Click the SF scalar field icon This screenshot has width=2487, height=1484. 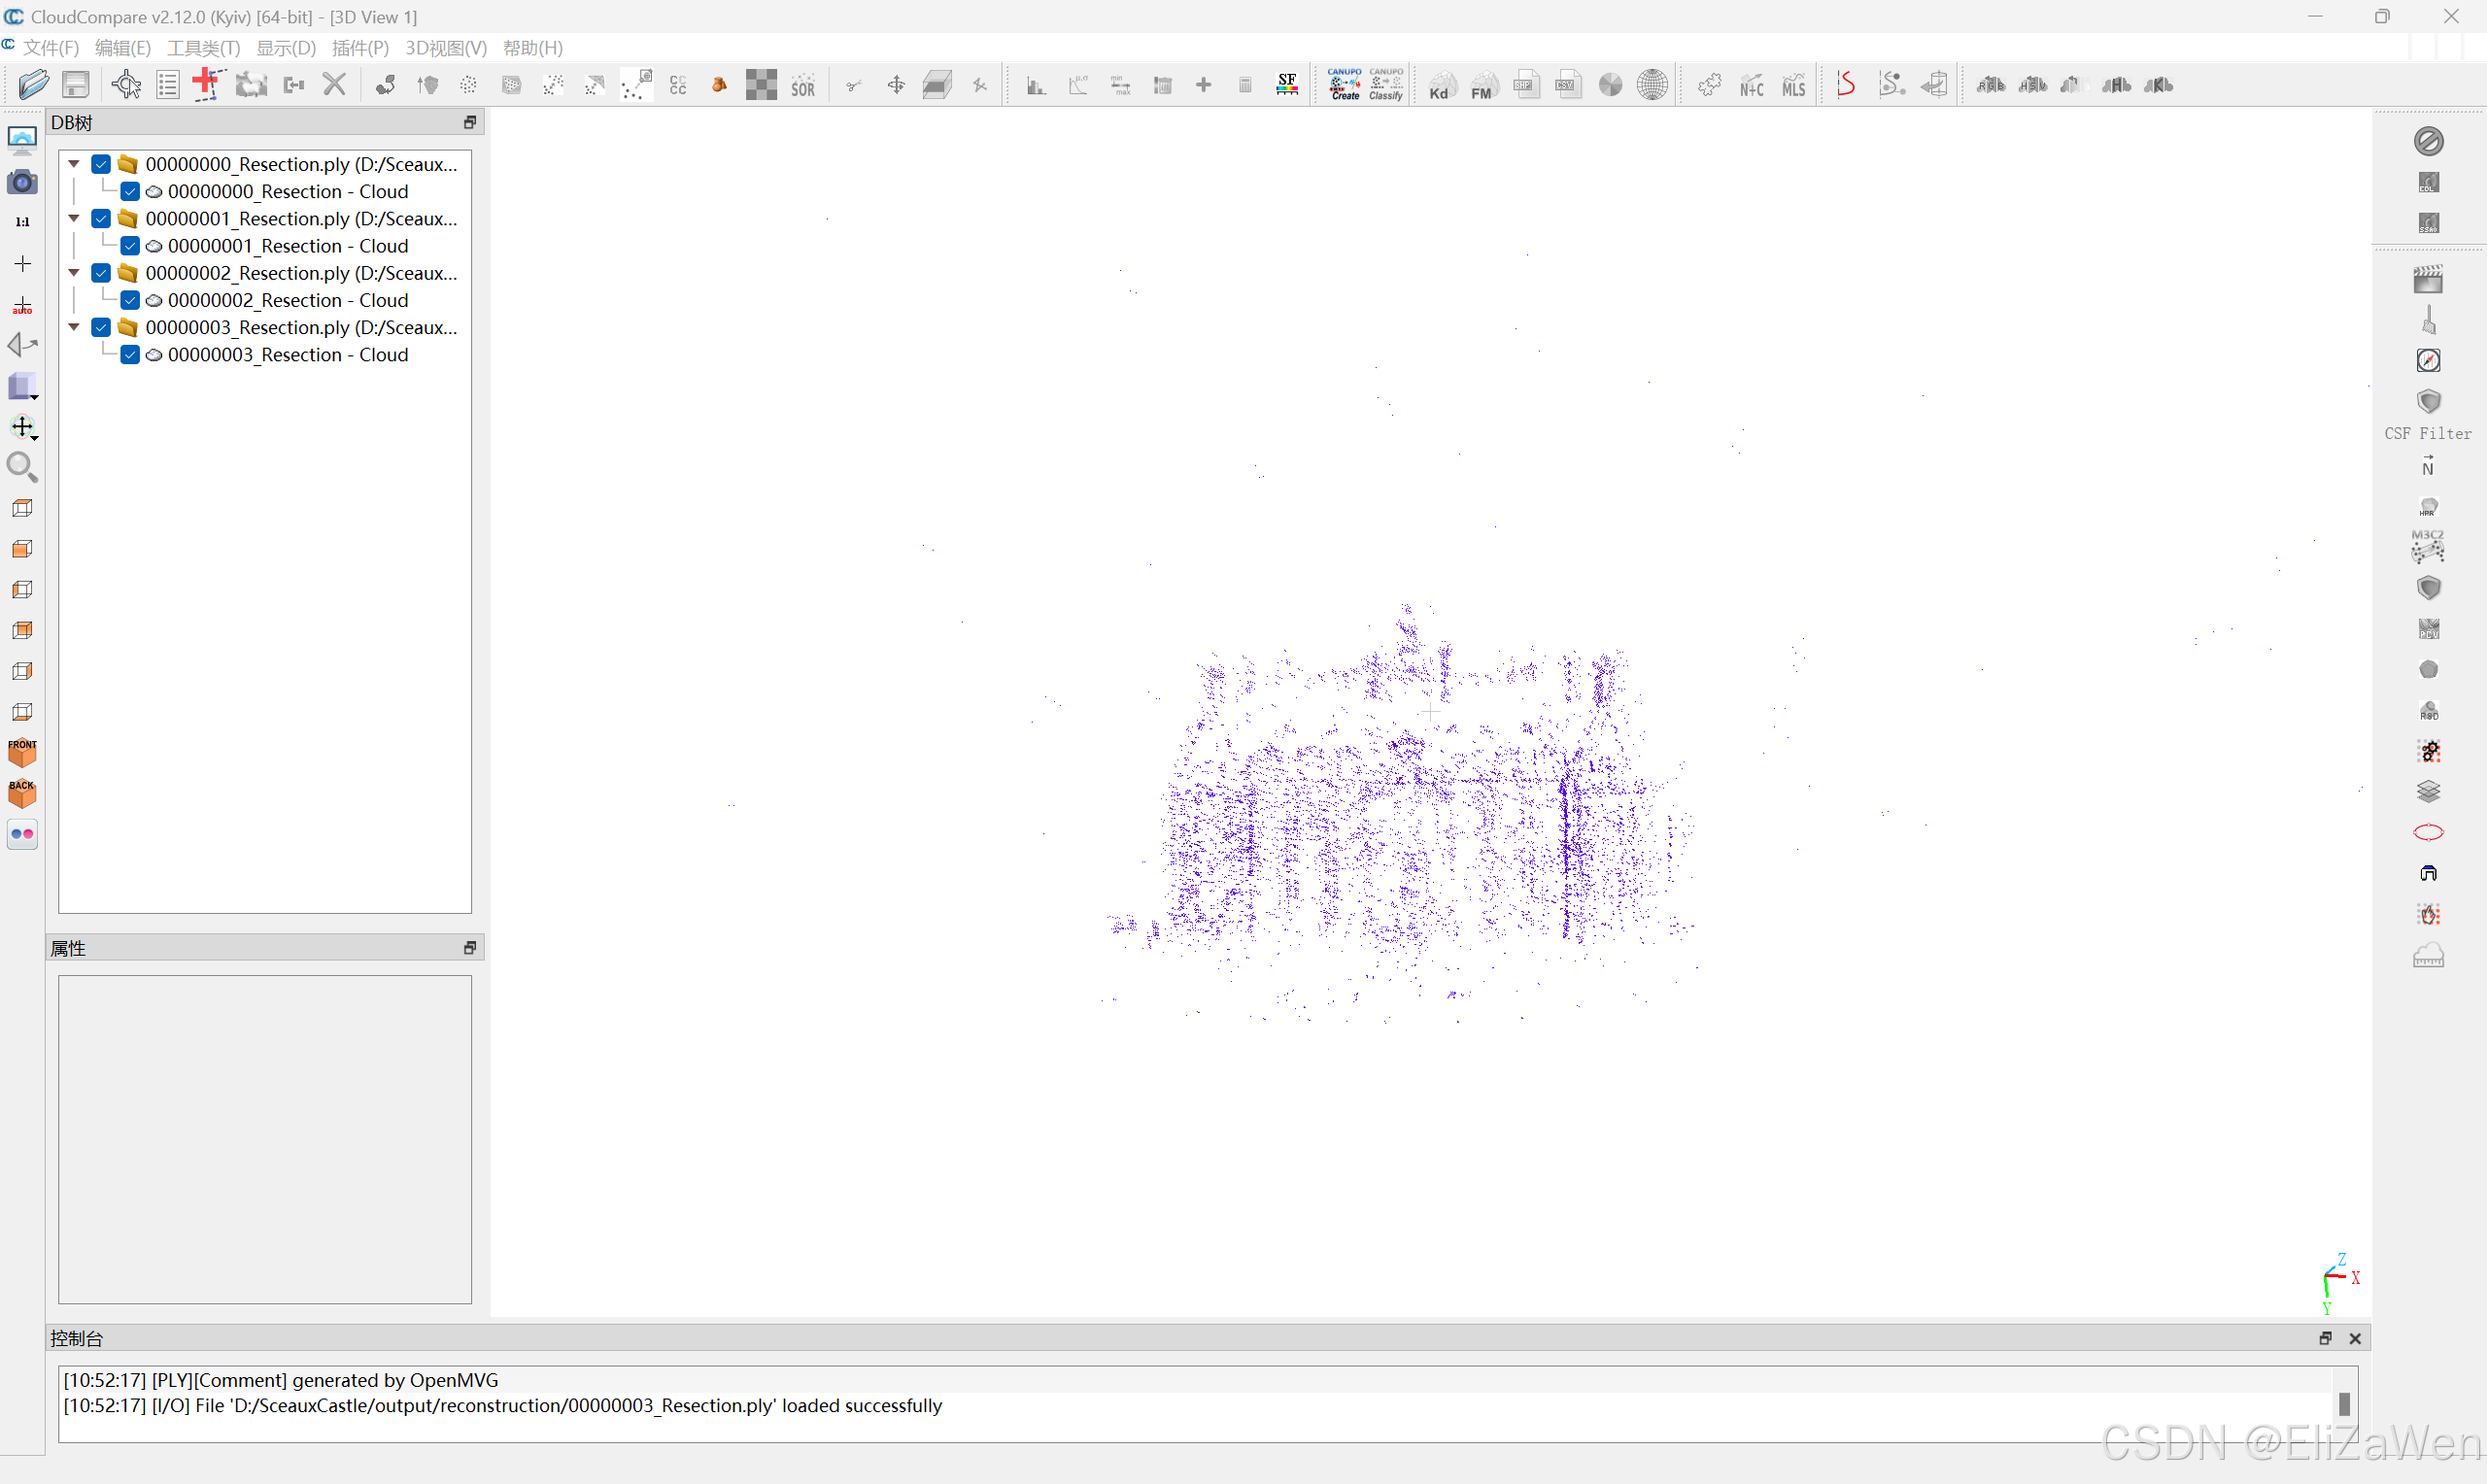pyautogui.click(x=1287, y=85)
